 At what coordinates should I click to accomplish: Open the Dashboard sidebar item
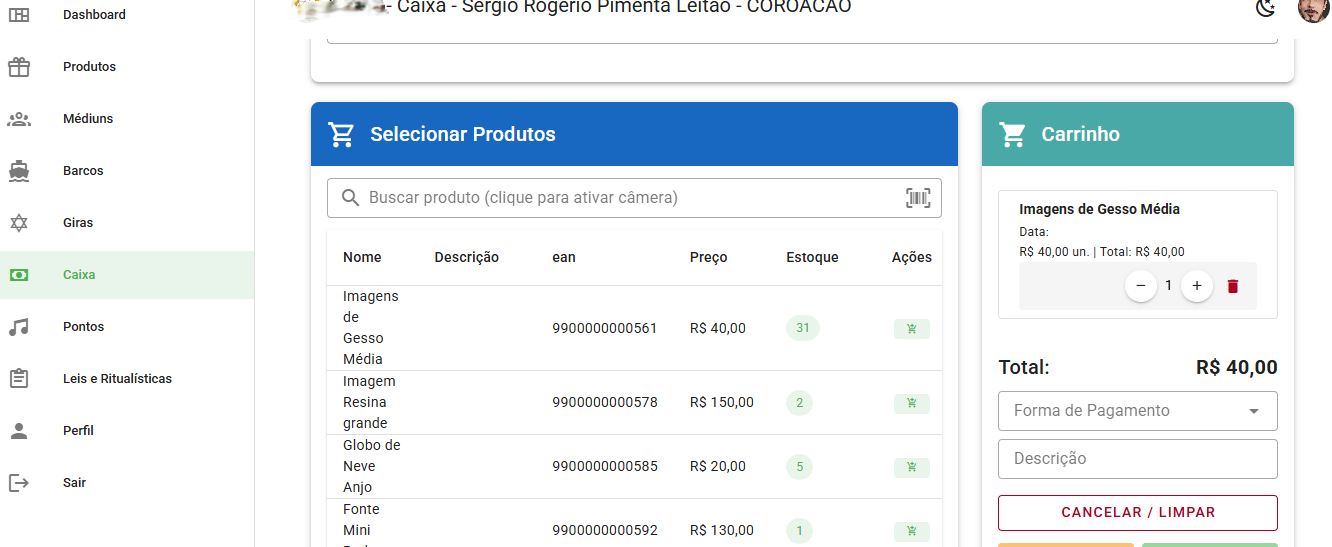pyautogui.click(x=127, y=15)
